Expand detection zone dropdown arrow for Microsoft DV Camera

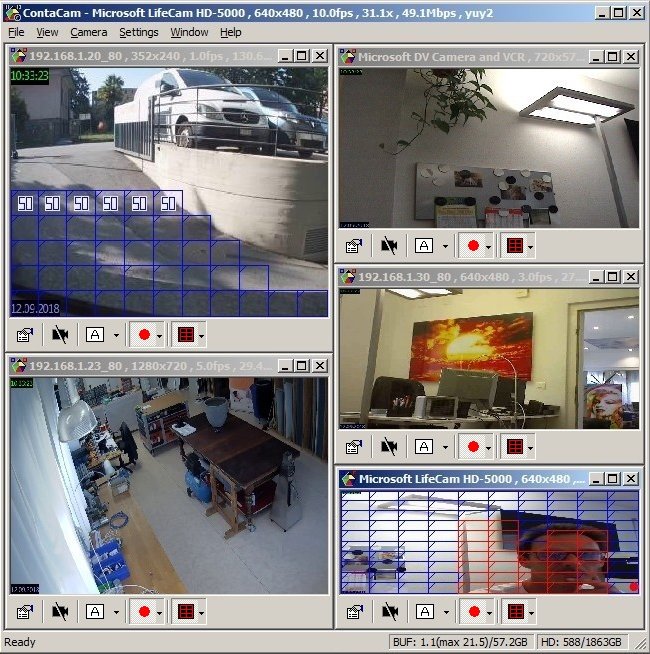[x=530, y=247]
